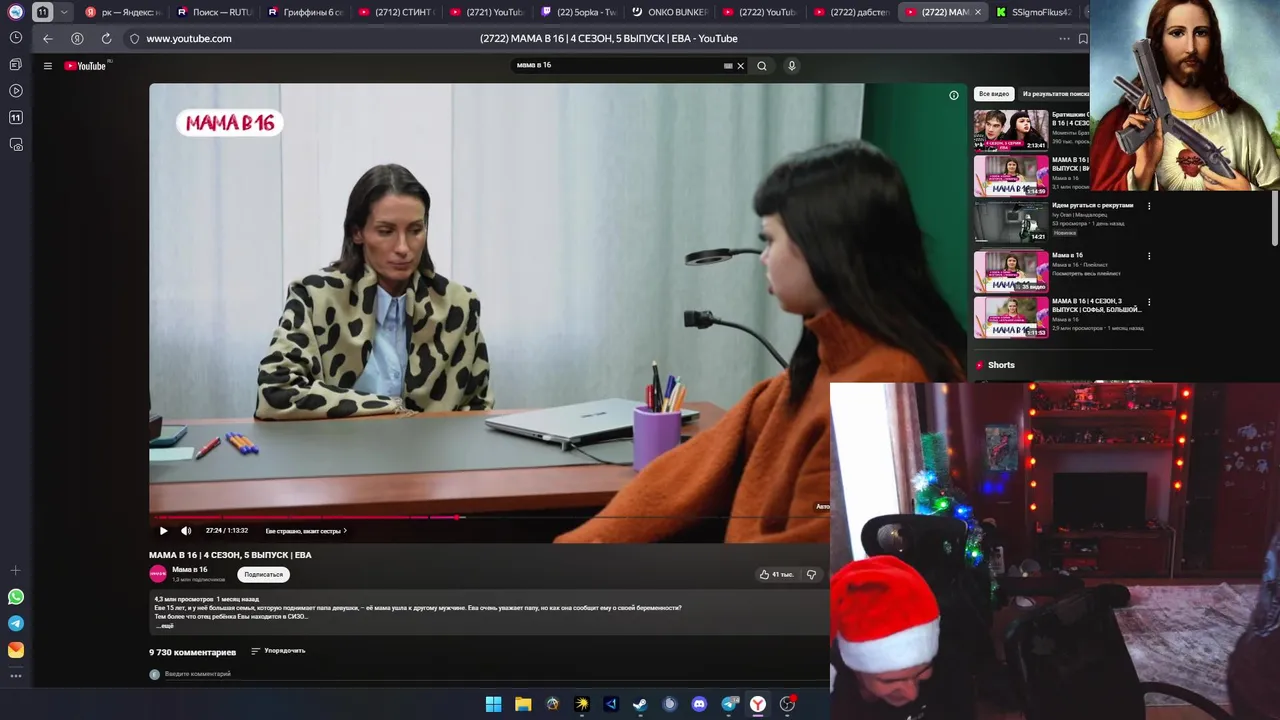
Task: Bookmark the page with the bookmark icon
Action: tap(1083, 39)
